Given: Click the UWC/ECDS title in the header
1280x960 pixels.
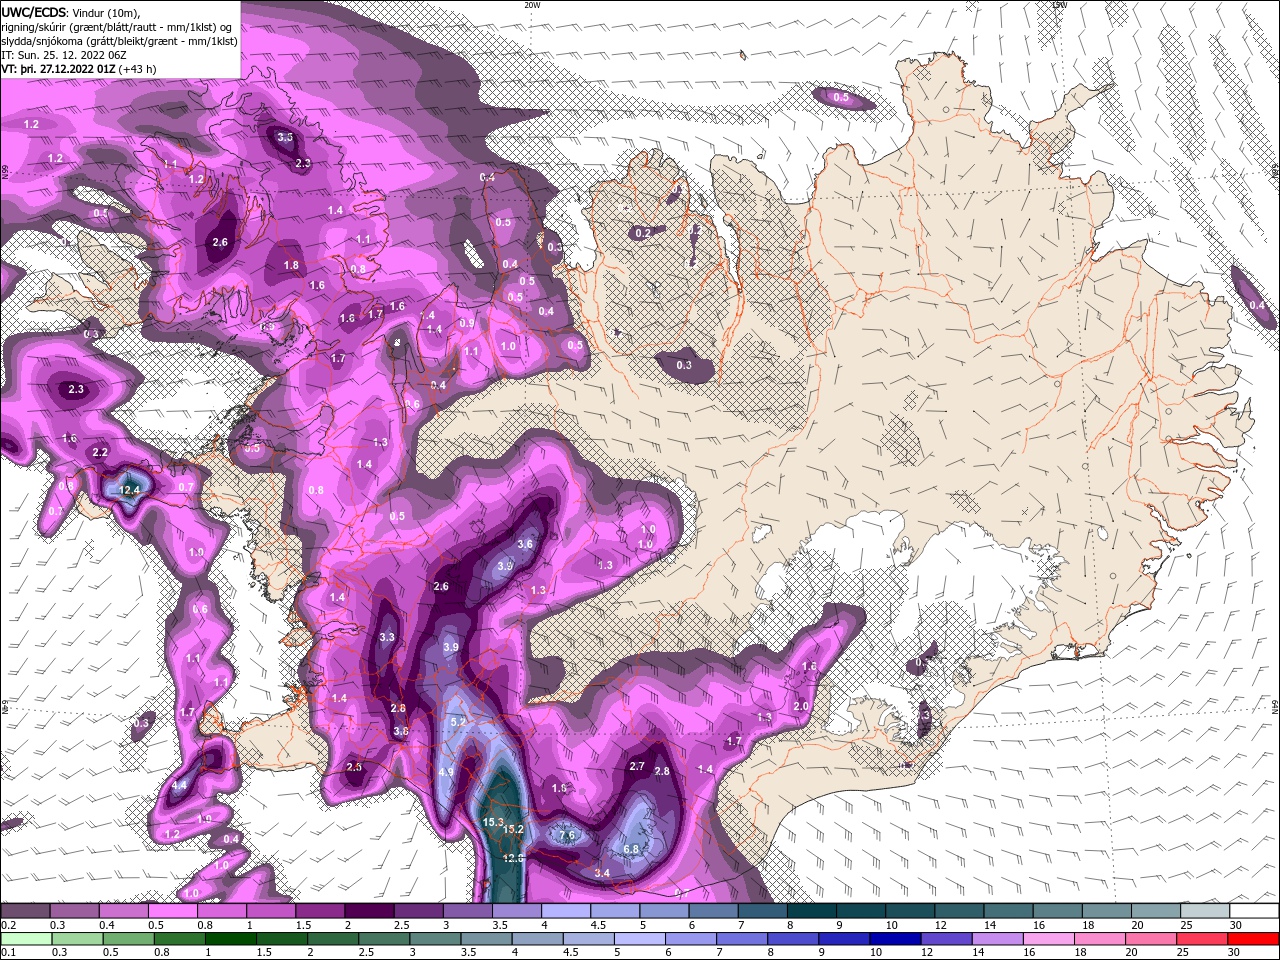Looking at the screenshot, I should coord(35,11).
